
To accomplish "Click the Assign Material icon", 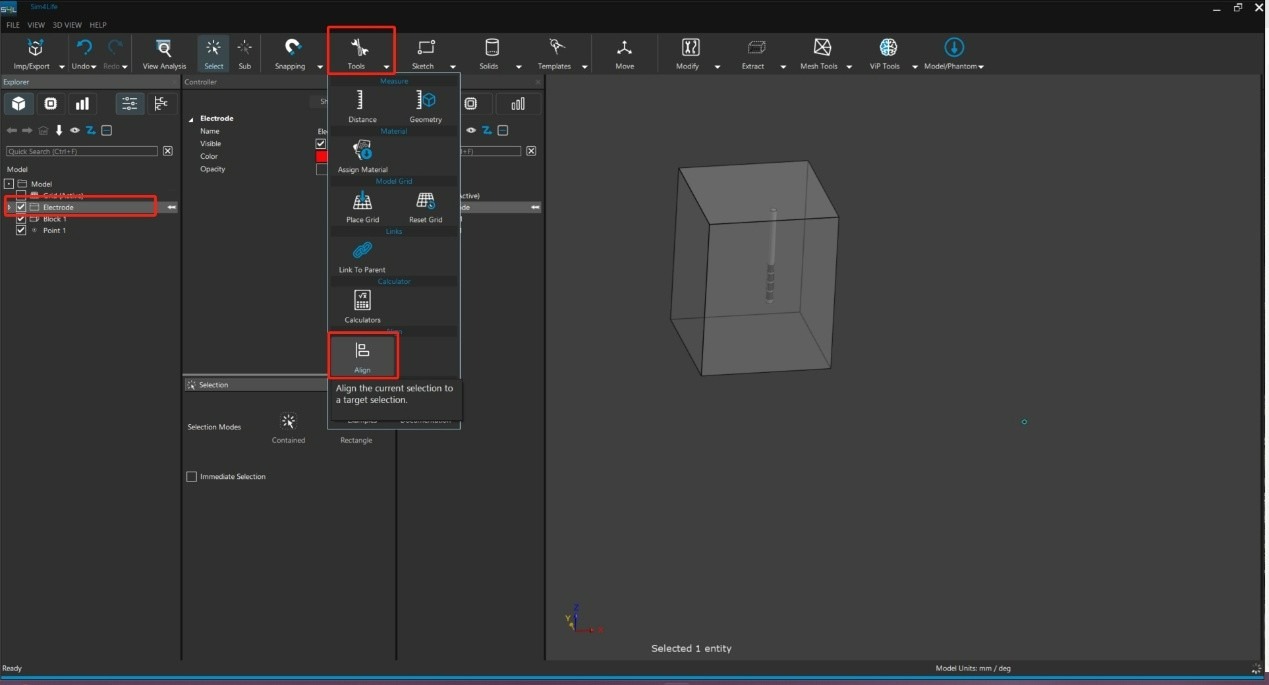I will tap(362, 154).
